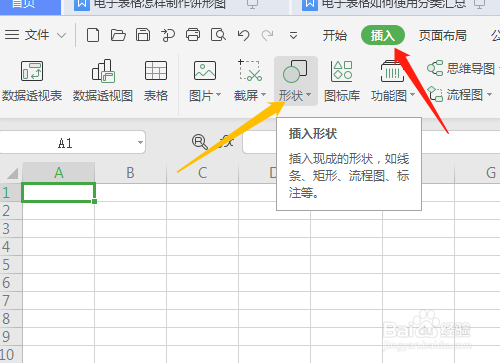Expand the 图片 dropdown arrow

[x=218, y=95]
